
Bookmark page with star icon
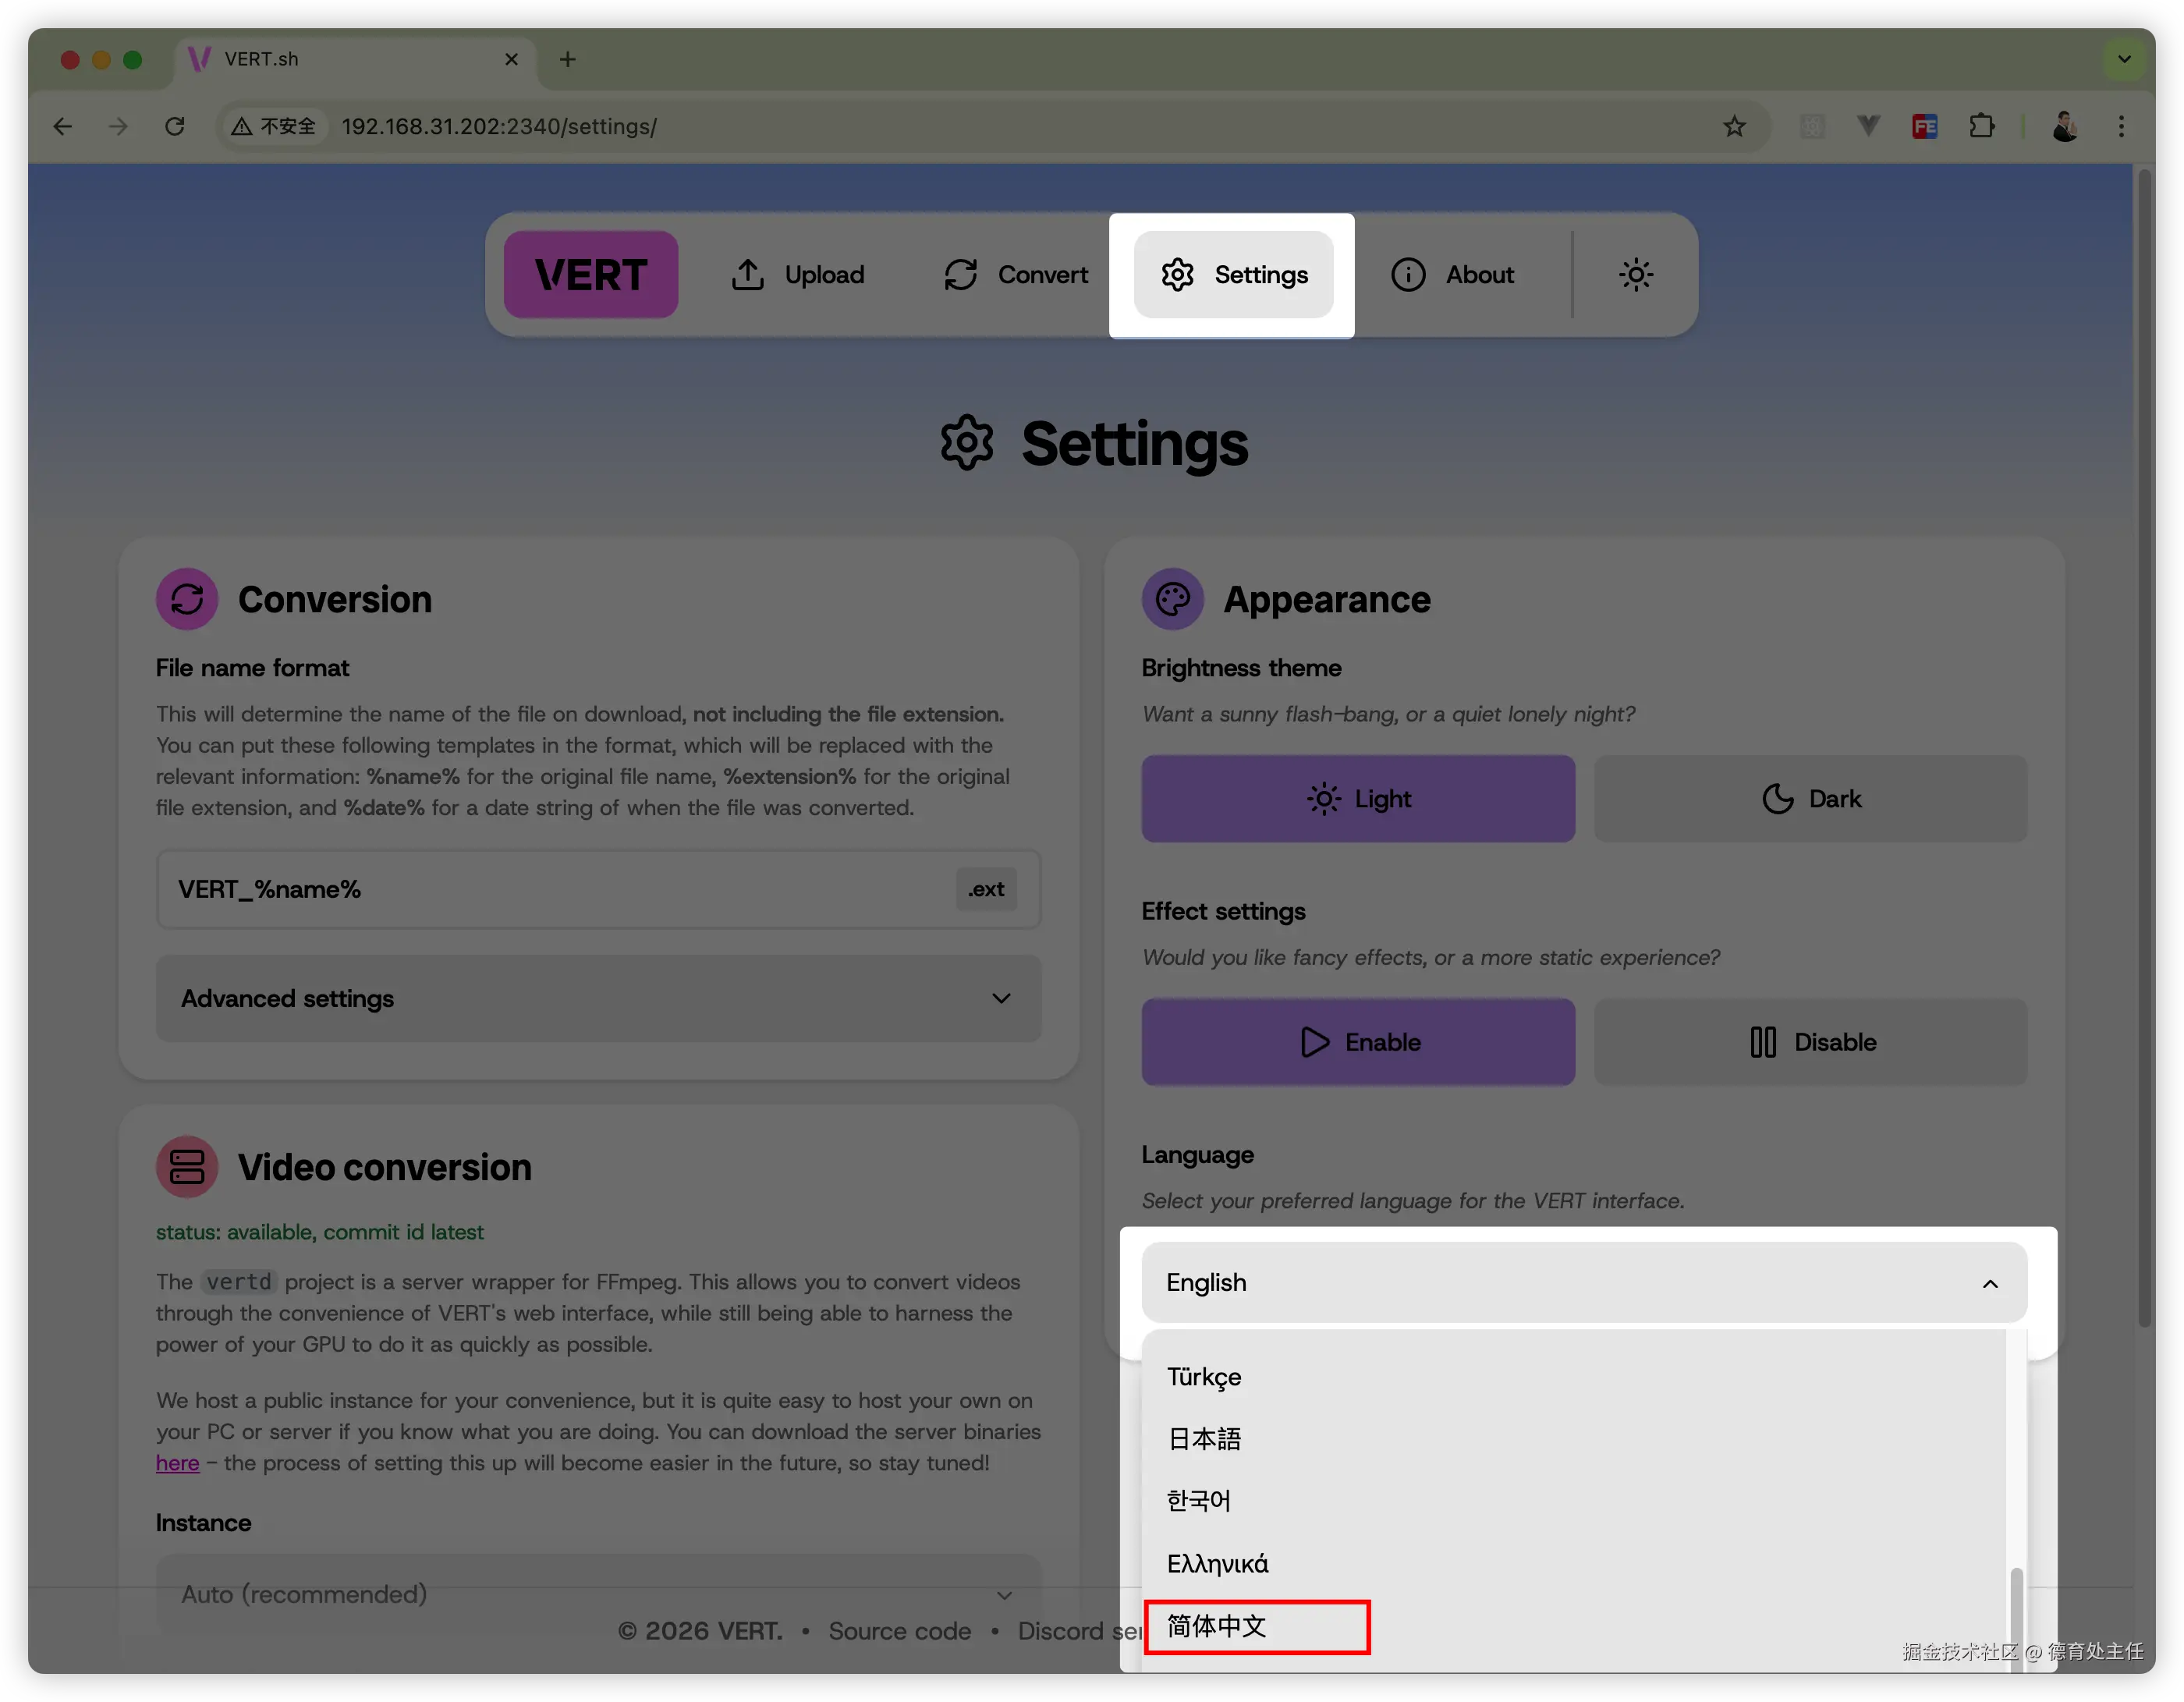pos(1734,127)
